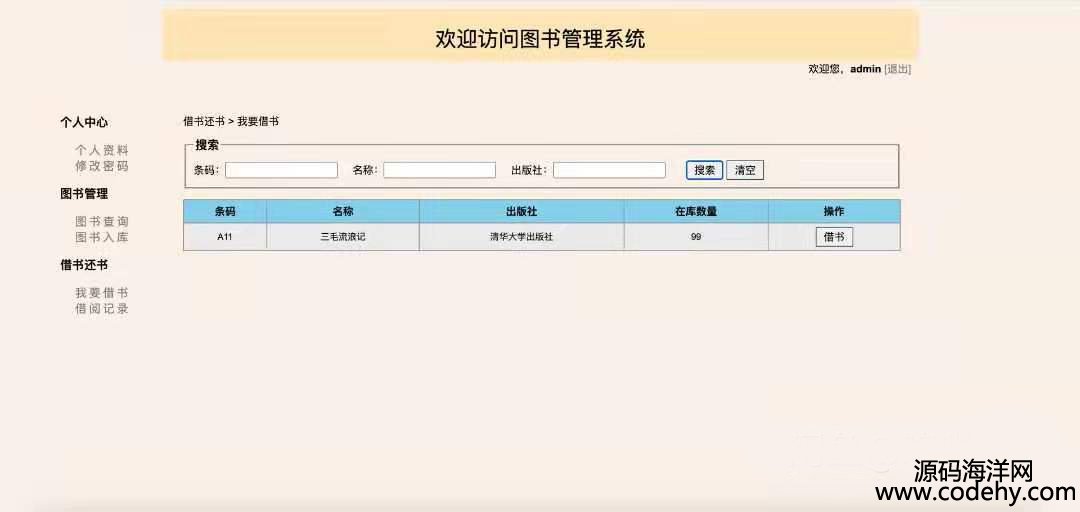Select the 三毛流浪记 name cell
Image resolution: width=1080 pixels, height=512 pixels.
(x=342, y=237)
